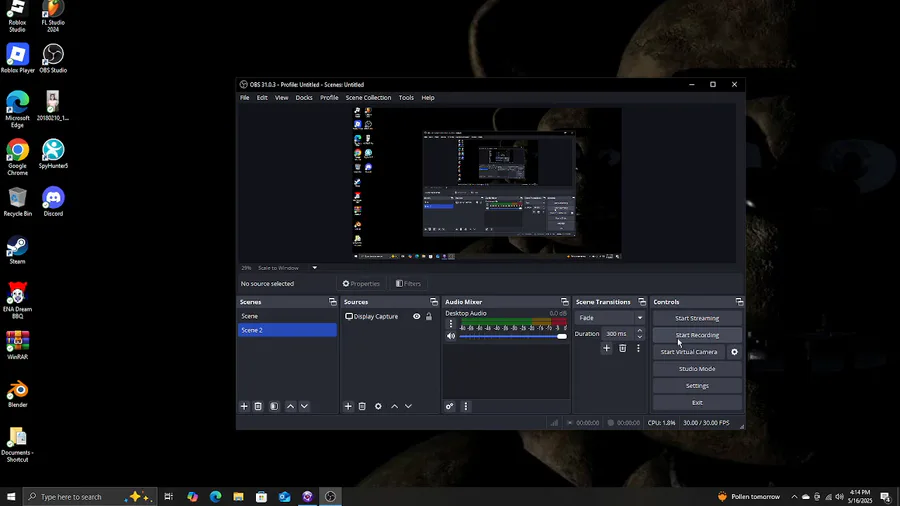This screenshot has width=900, height=506.
Task: Add a new scene with plus icon
Action: click(244, 406)
